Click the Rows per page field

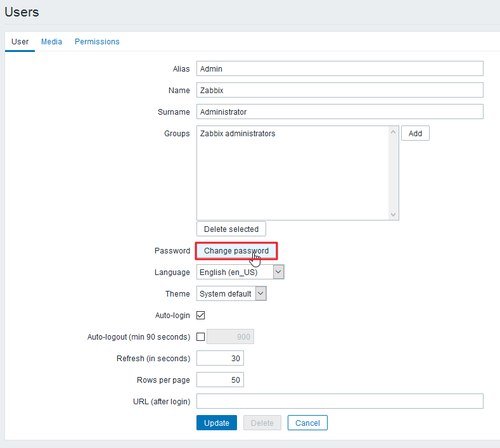pyautogui.click(x=220, y=380)
